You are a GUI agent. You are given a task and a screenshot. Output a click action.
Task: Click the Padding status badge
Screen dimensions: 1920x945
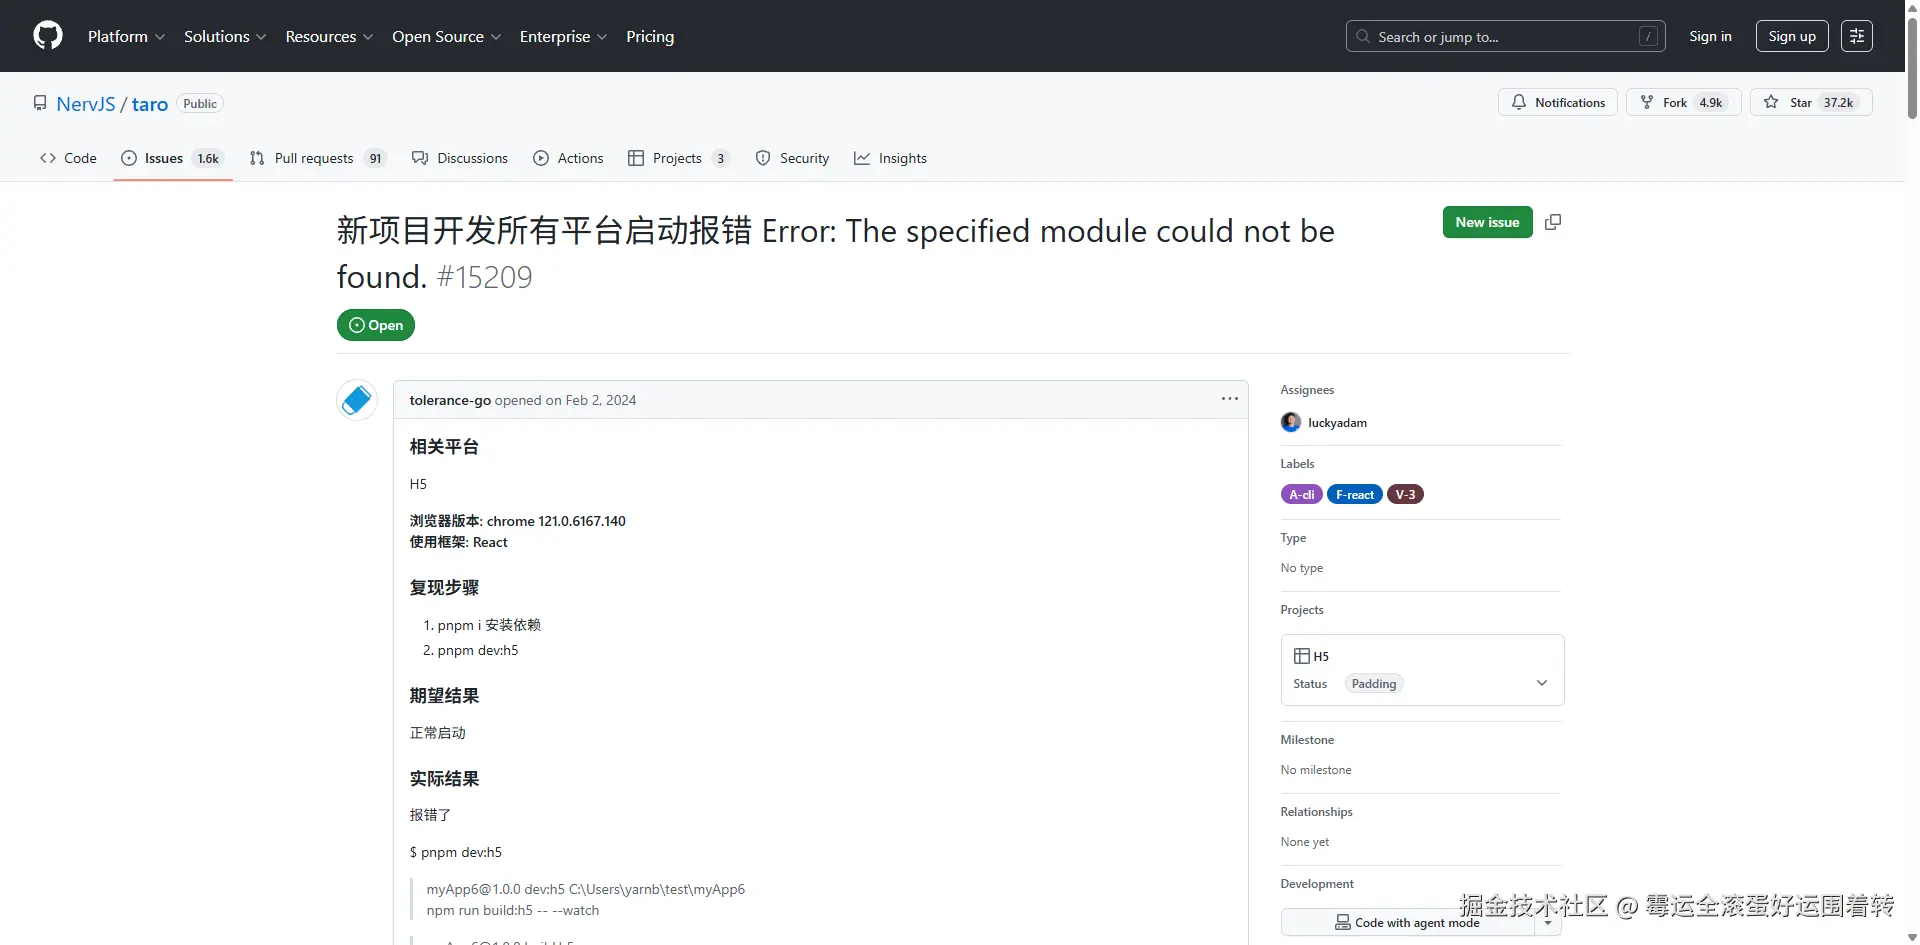1374,684
